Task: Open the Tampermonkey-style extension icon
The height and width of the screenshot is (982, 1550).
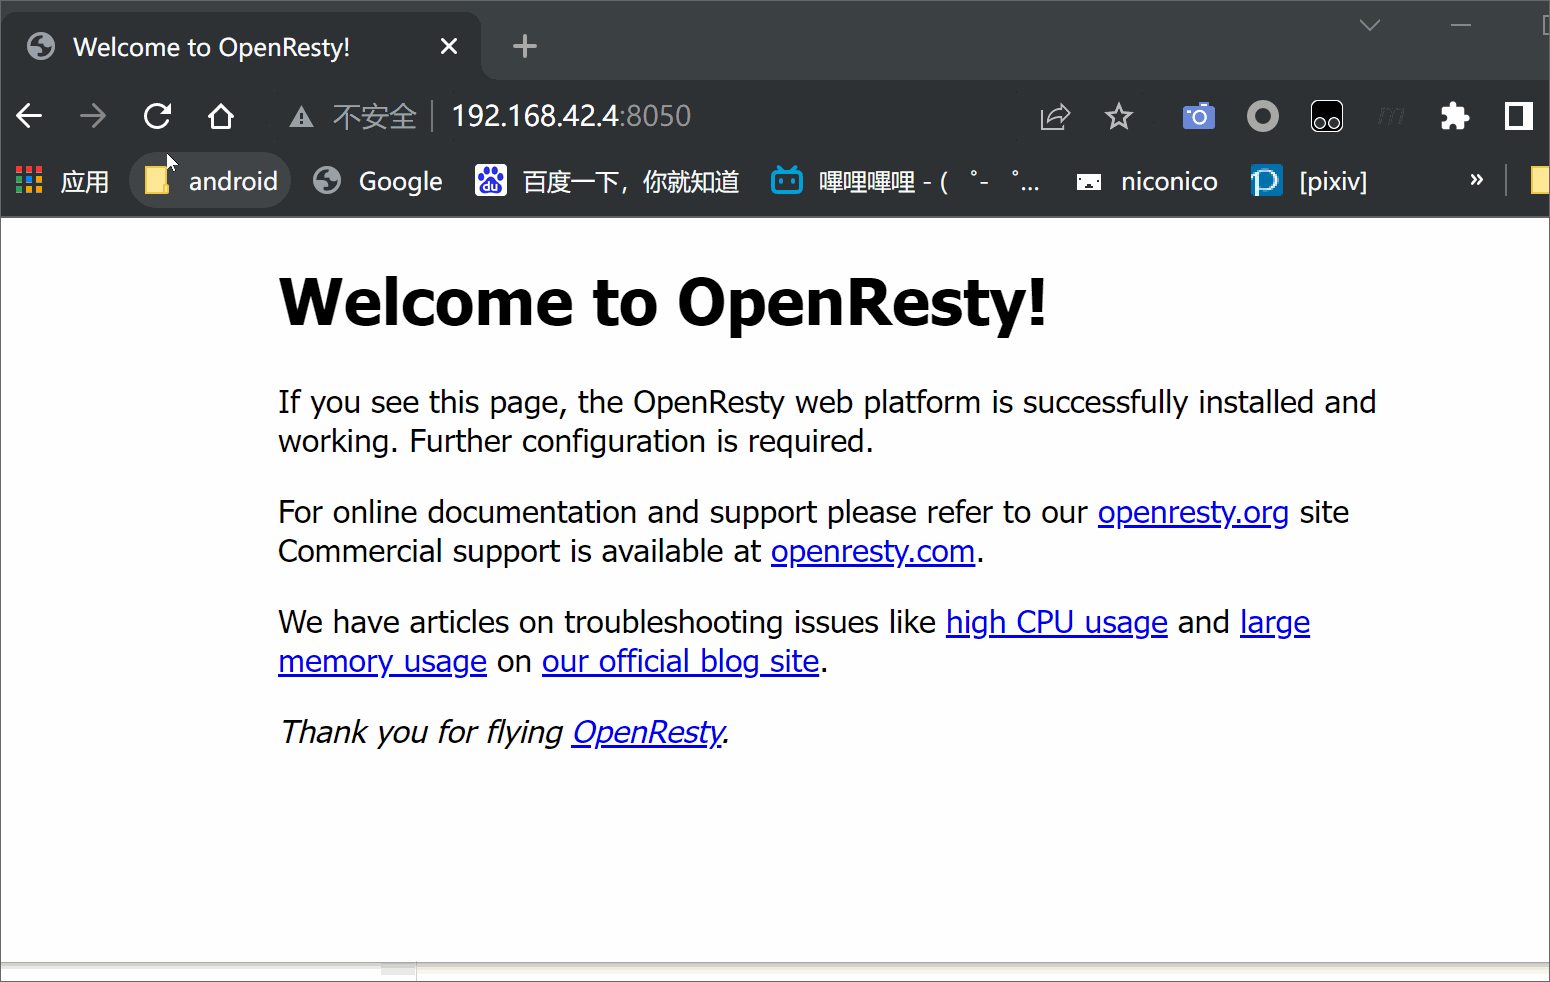Action: pos(1327,117)
